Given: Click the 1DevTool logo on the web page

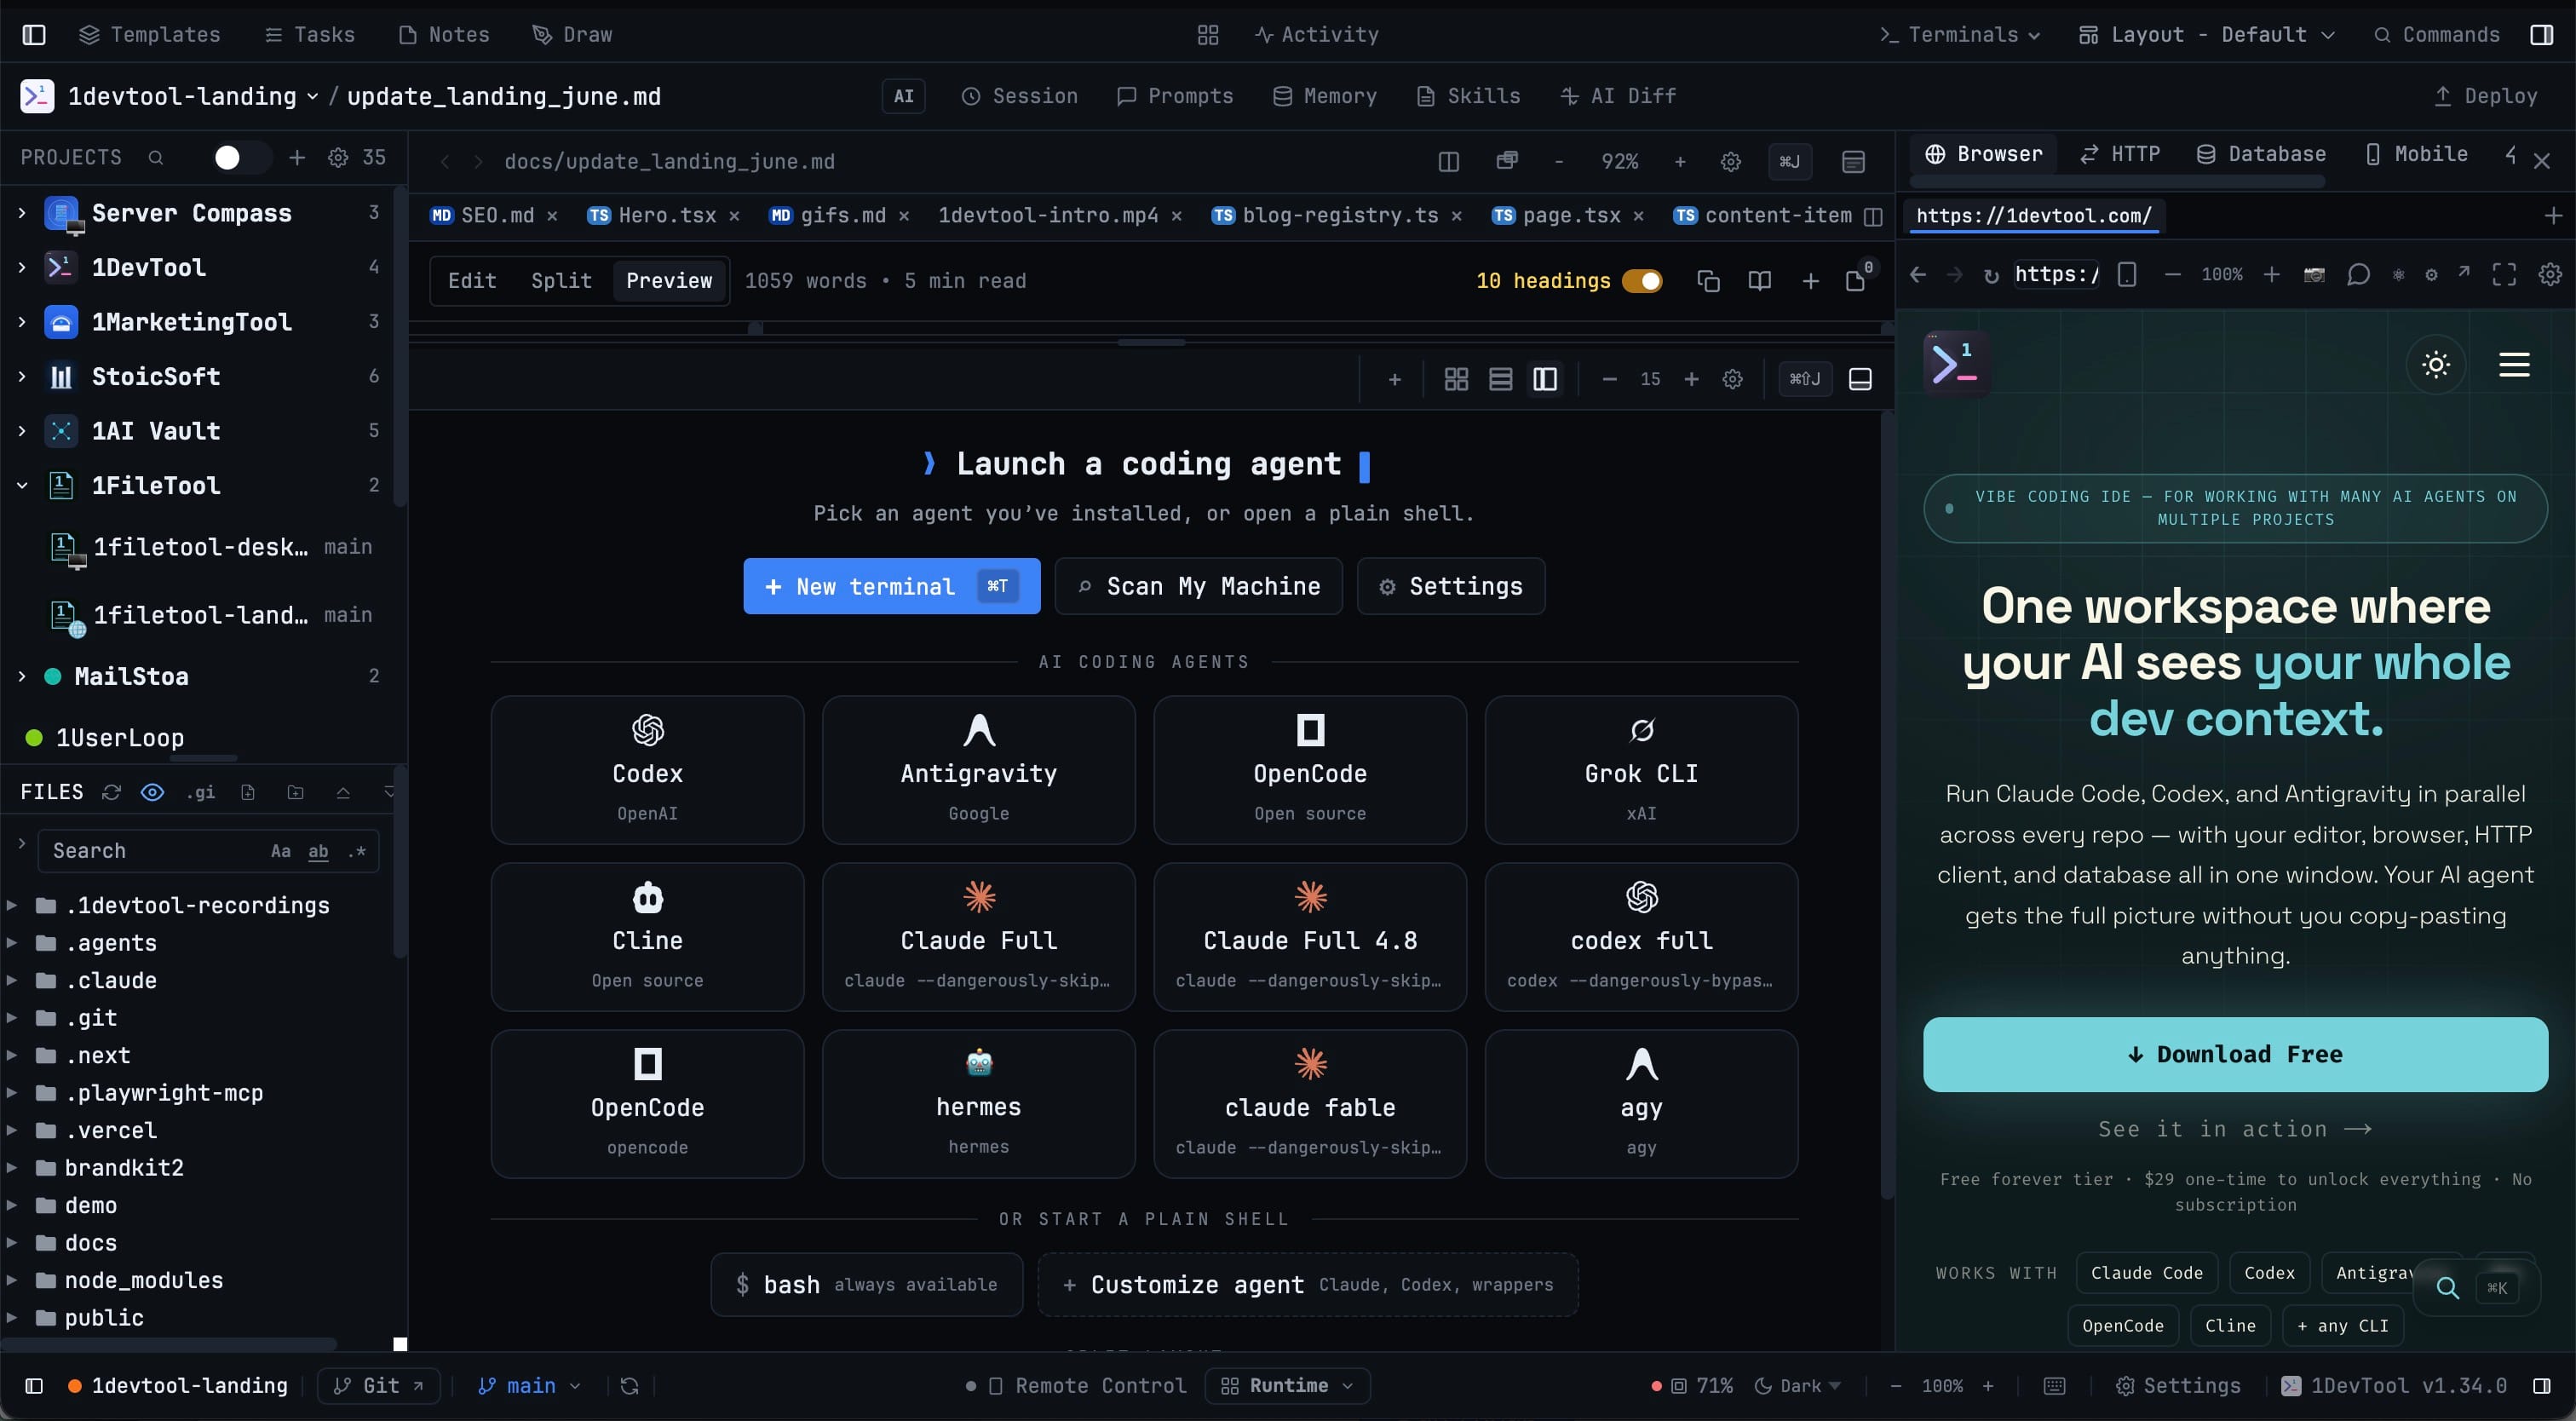Looking at the screenshot, I should pyautogui.click(x=1955, y=364).
